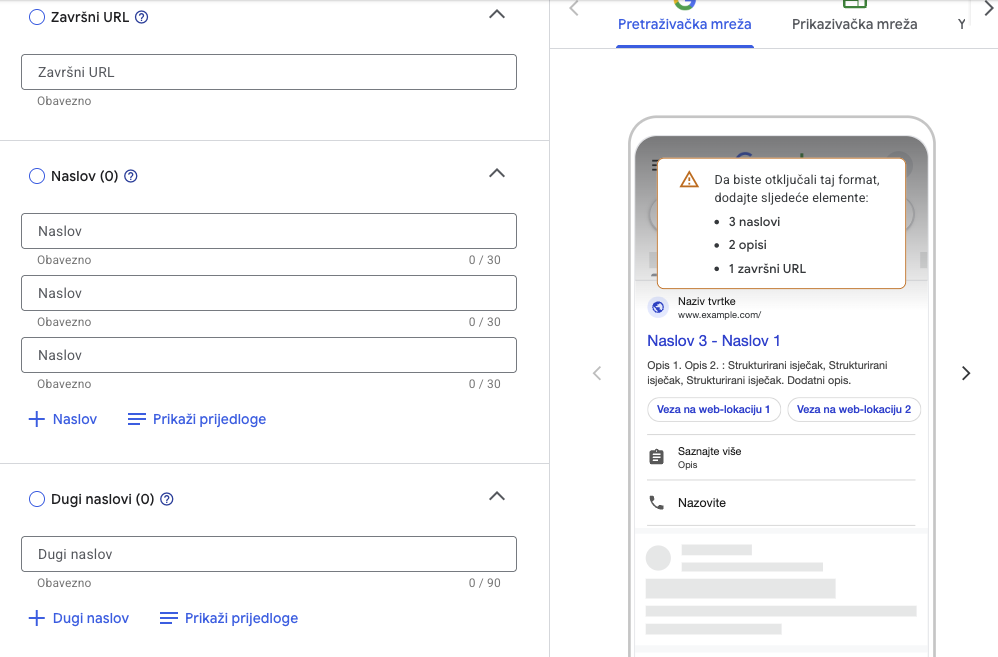Show suggestions under Naslov fields
Image resolution: width=998 pixels, height=657 pixels.
197,419
